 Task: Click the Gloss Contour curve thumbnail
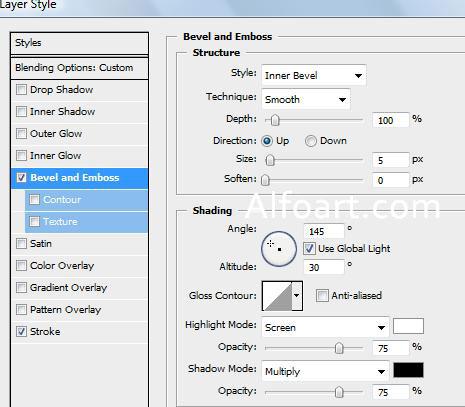coord(278,296)
